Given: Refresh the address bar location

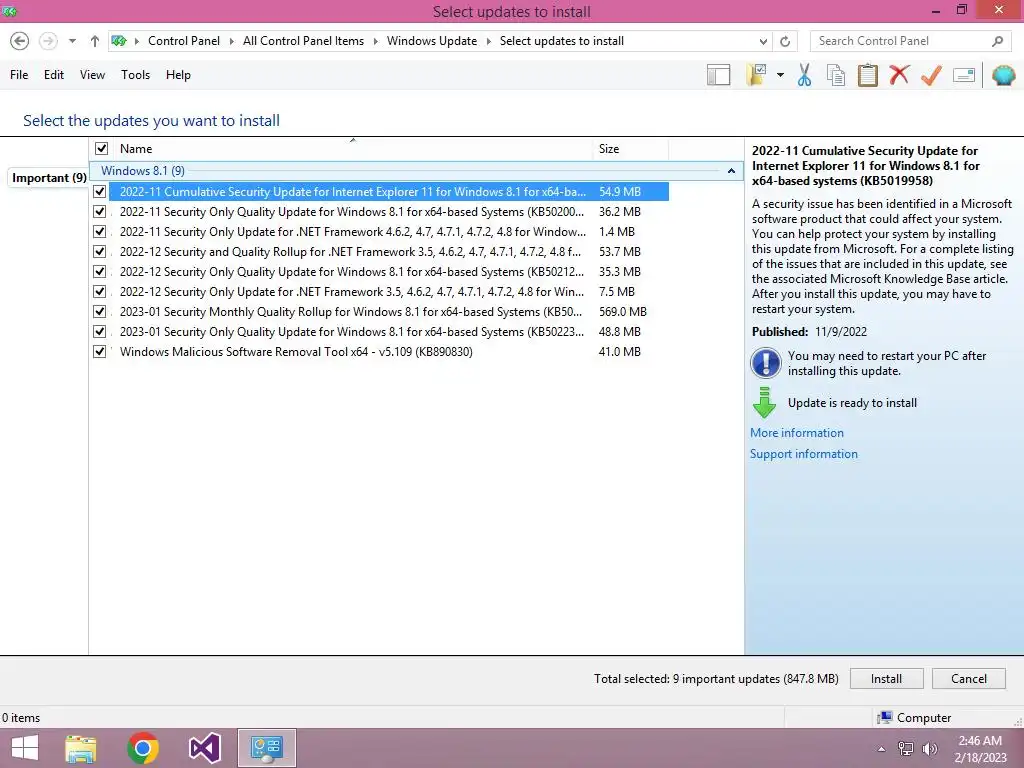Looking at the screenshot, I should [x=785, y=41].
